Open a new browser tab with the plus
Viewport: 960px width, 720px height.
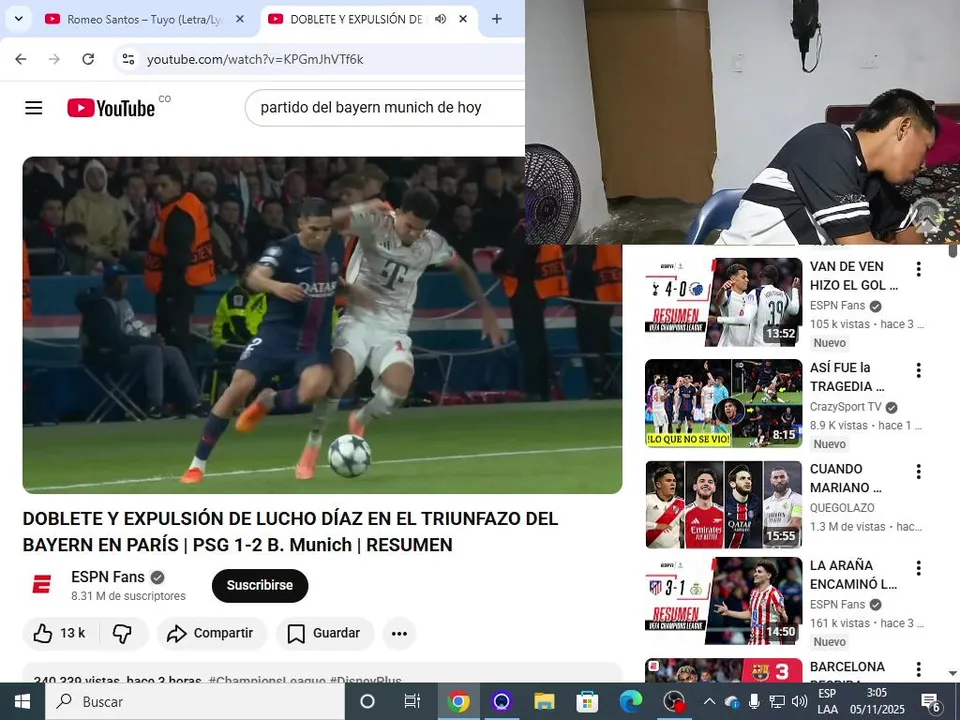point(497,19)
